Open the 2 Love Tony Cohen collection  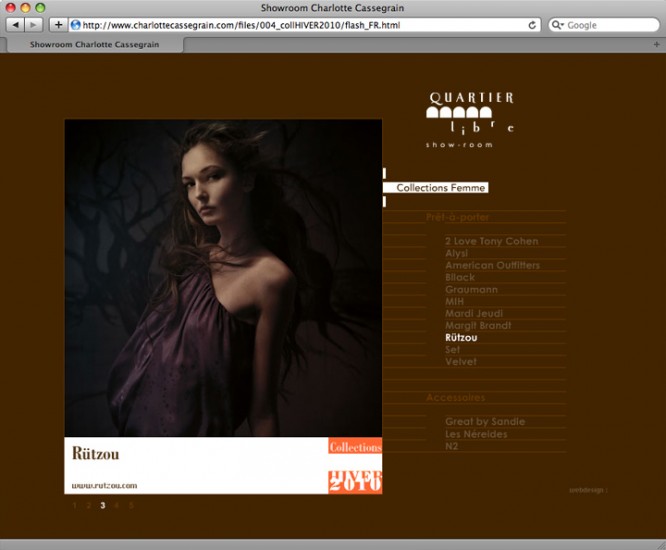coord(491,241)
